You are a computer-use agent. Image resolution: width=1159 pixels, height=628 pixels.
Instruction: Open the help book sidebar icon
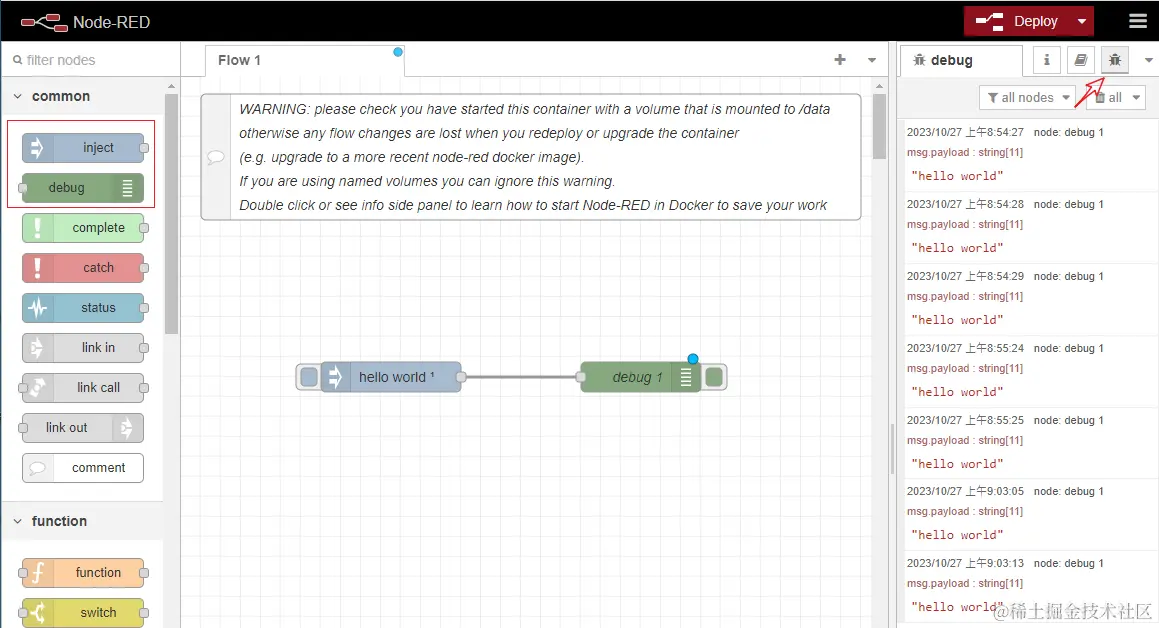pos(1081,60)
